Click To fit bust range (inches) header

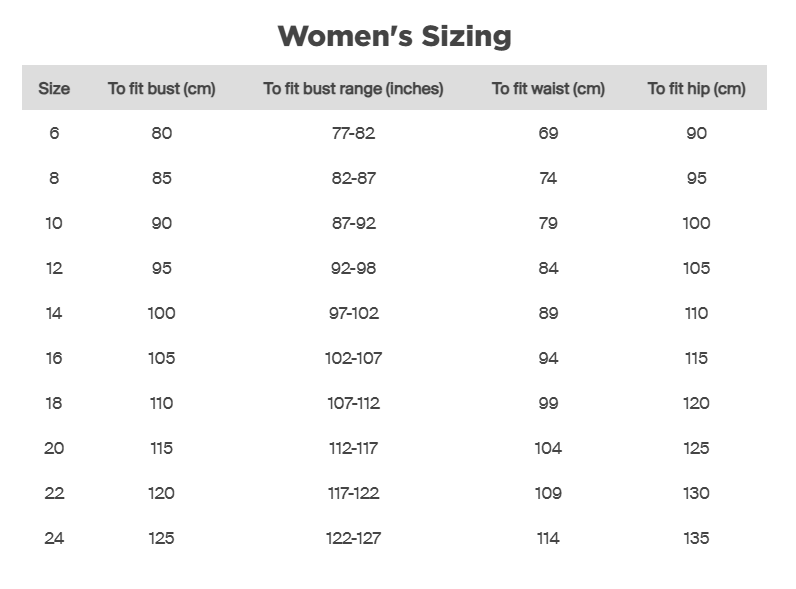(353, 88)
